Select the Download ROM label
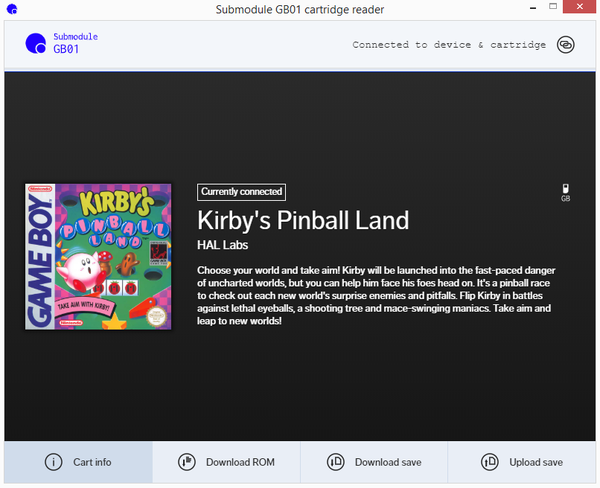 click(x=240, y=462)
